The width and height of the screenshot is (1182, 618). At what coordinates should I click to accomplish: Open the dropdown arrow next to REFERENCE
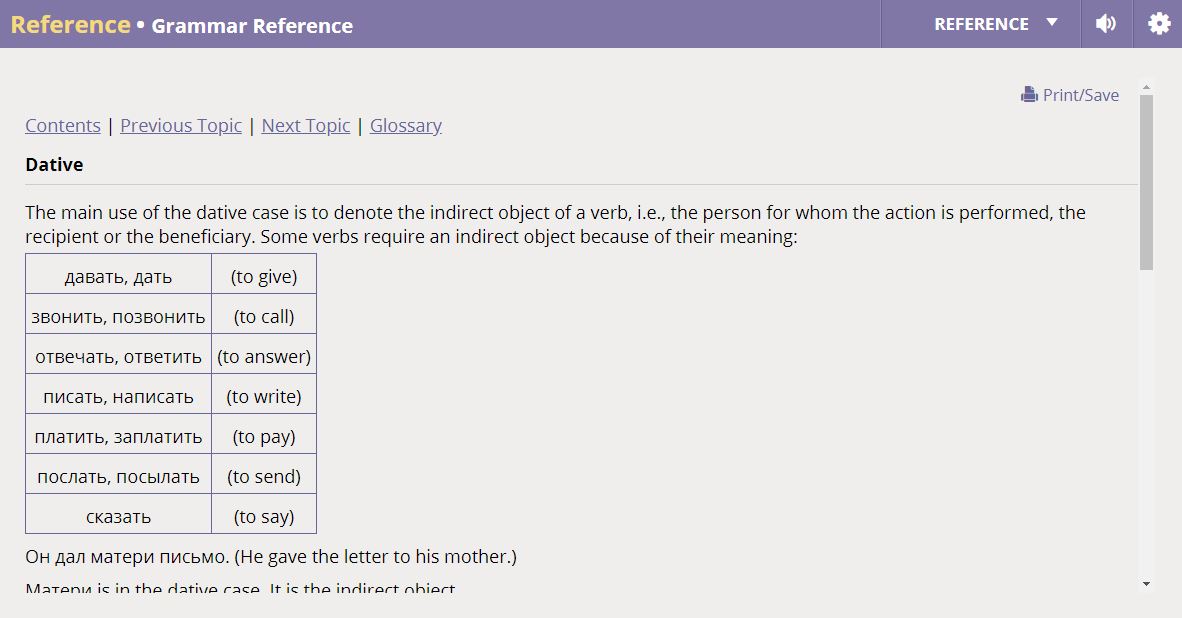click(x=1053, y=24)
